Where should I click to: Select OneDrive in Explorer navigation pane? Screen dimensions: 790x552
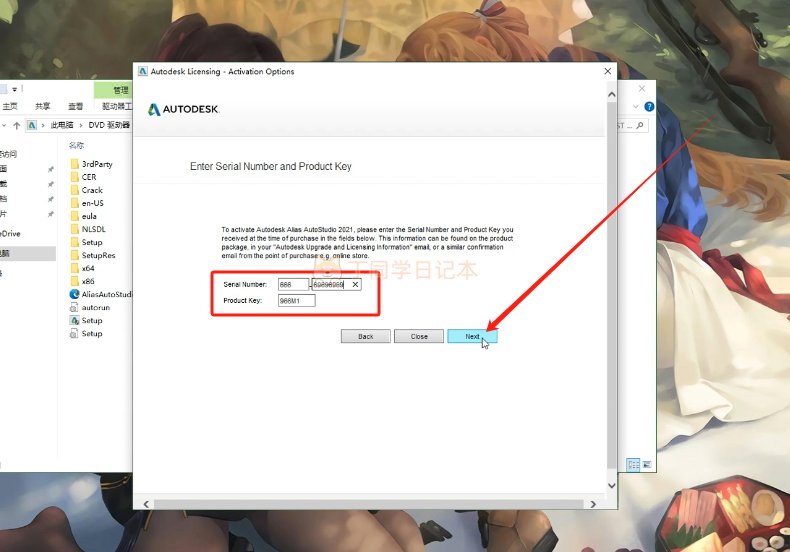(x=11, y=234)
